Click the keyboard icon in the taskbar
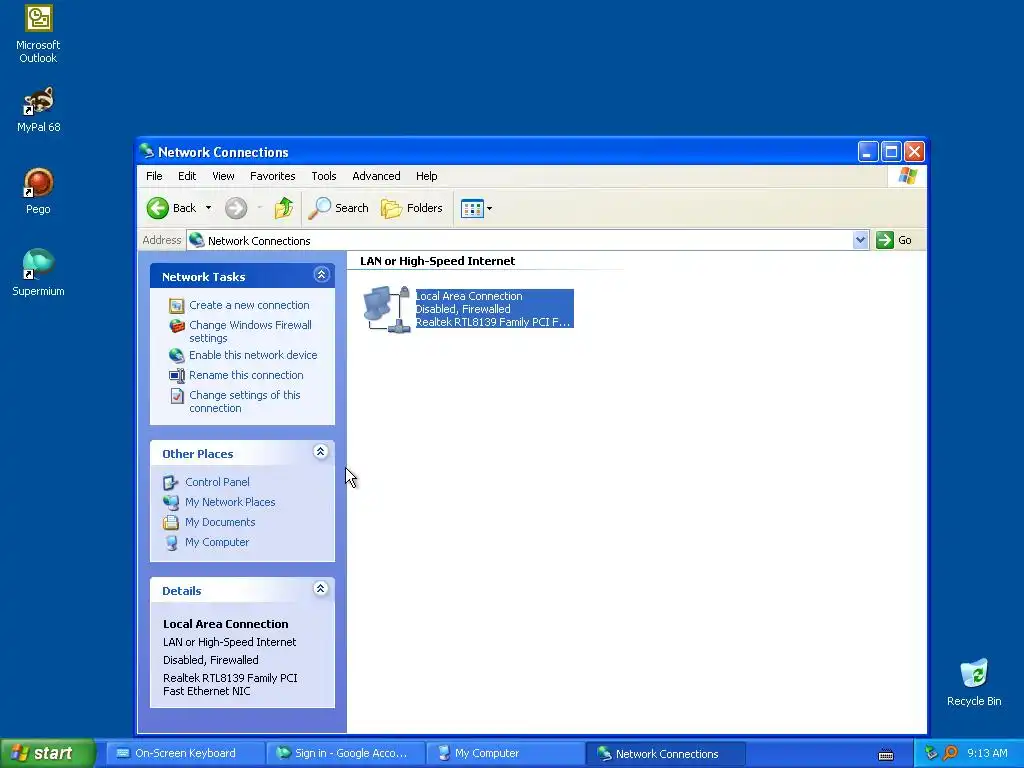Image resolution: width=1024 pixels, height=768 pixels. pyautogui.click(x=886, y=754)
